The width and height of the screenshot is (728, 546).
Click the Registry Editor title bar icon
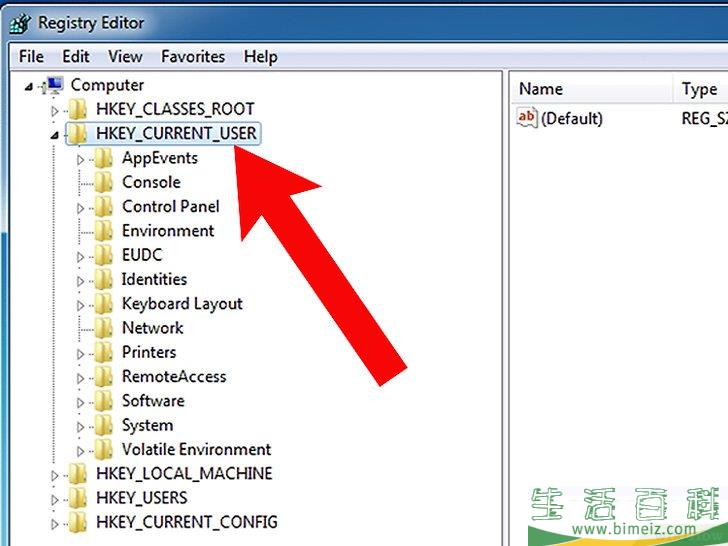tap(19, 21)
